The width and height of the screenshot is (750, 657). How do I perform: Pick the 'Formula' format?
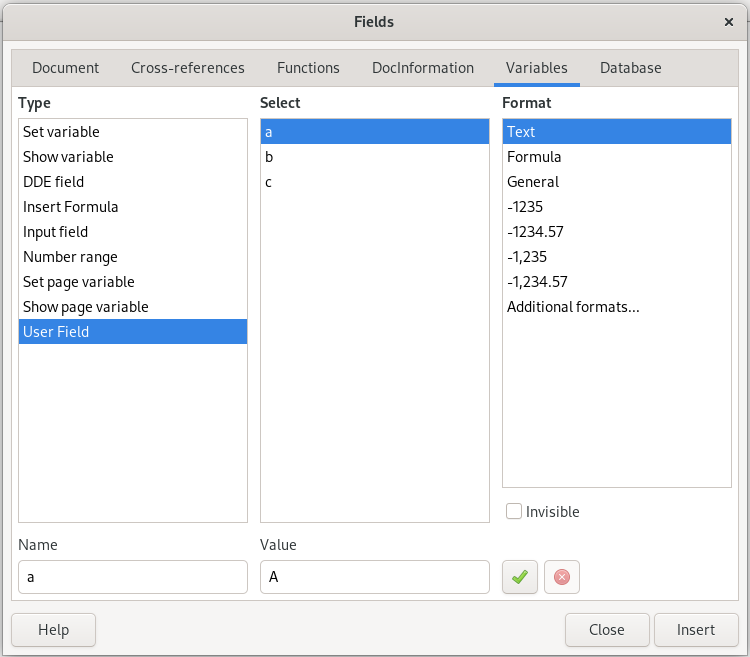click(x=534, y=157)
